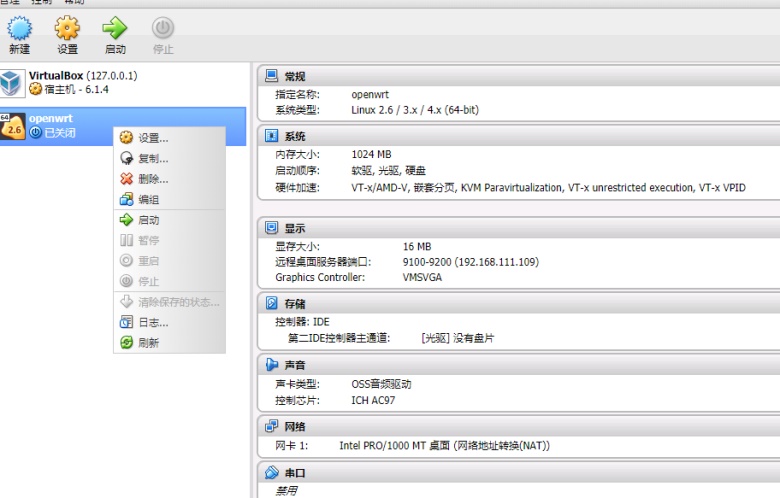Open the 声音 section header
The image size is (780, 498).
(x=519, y=365)
